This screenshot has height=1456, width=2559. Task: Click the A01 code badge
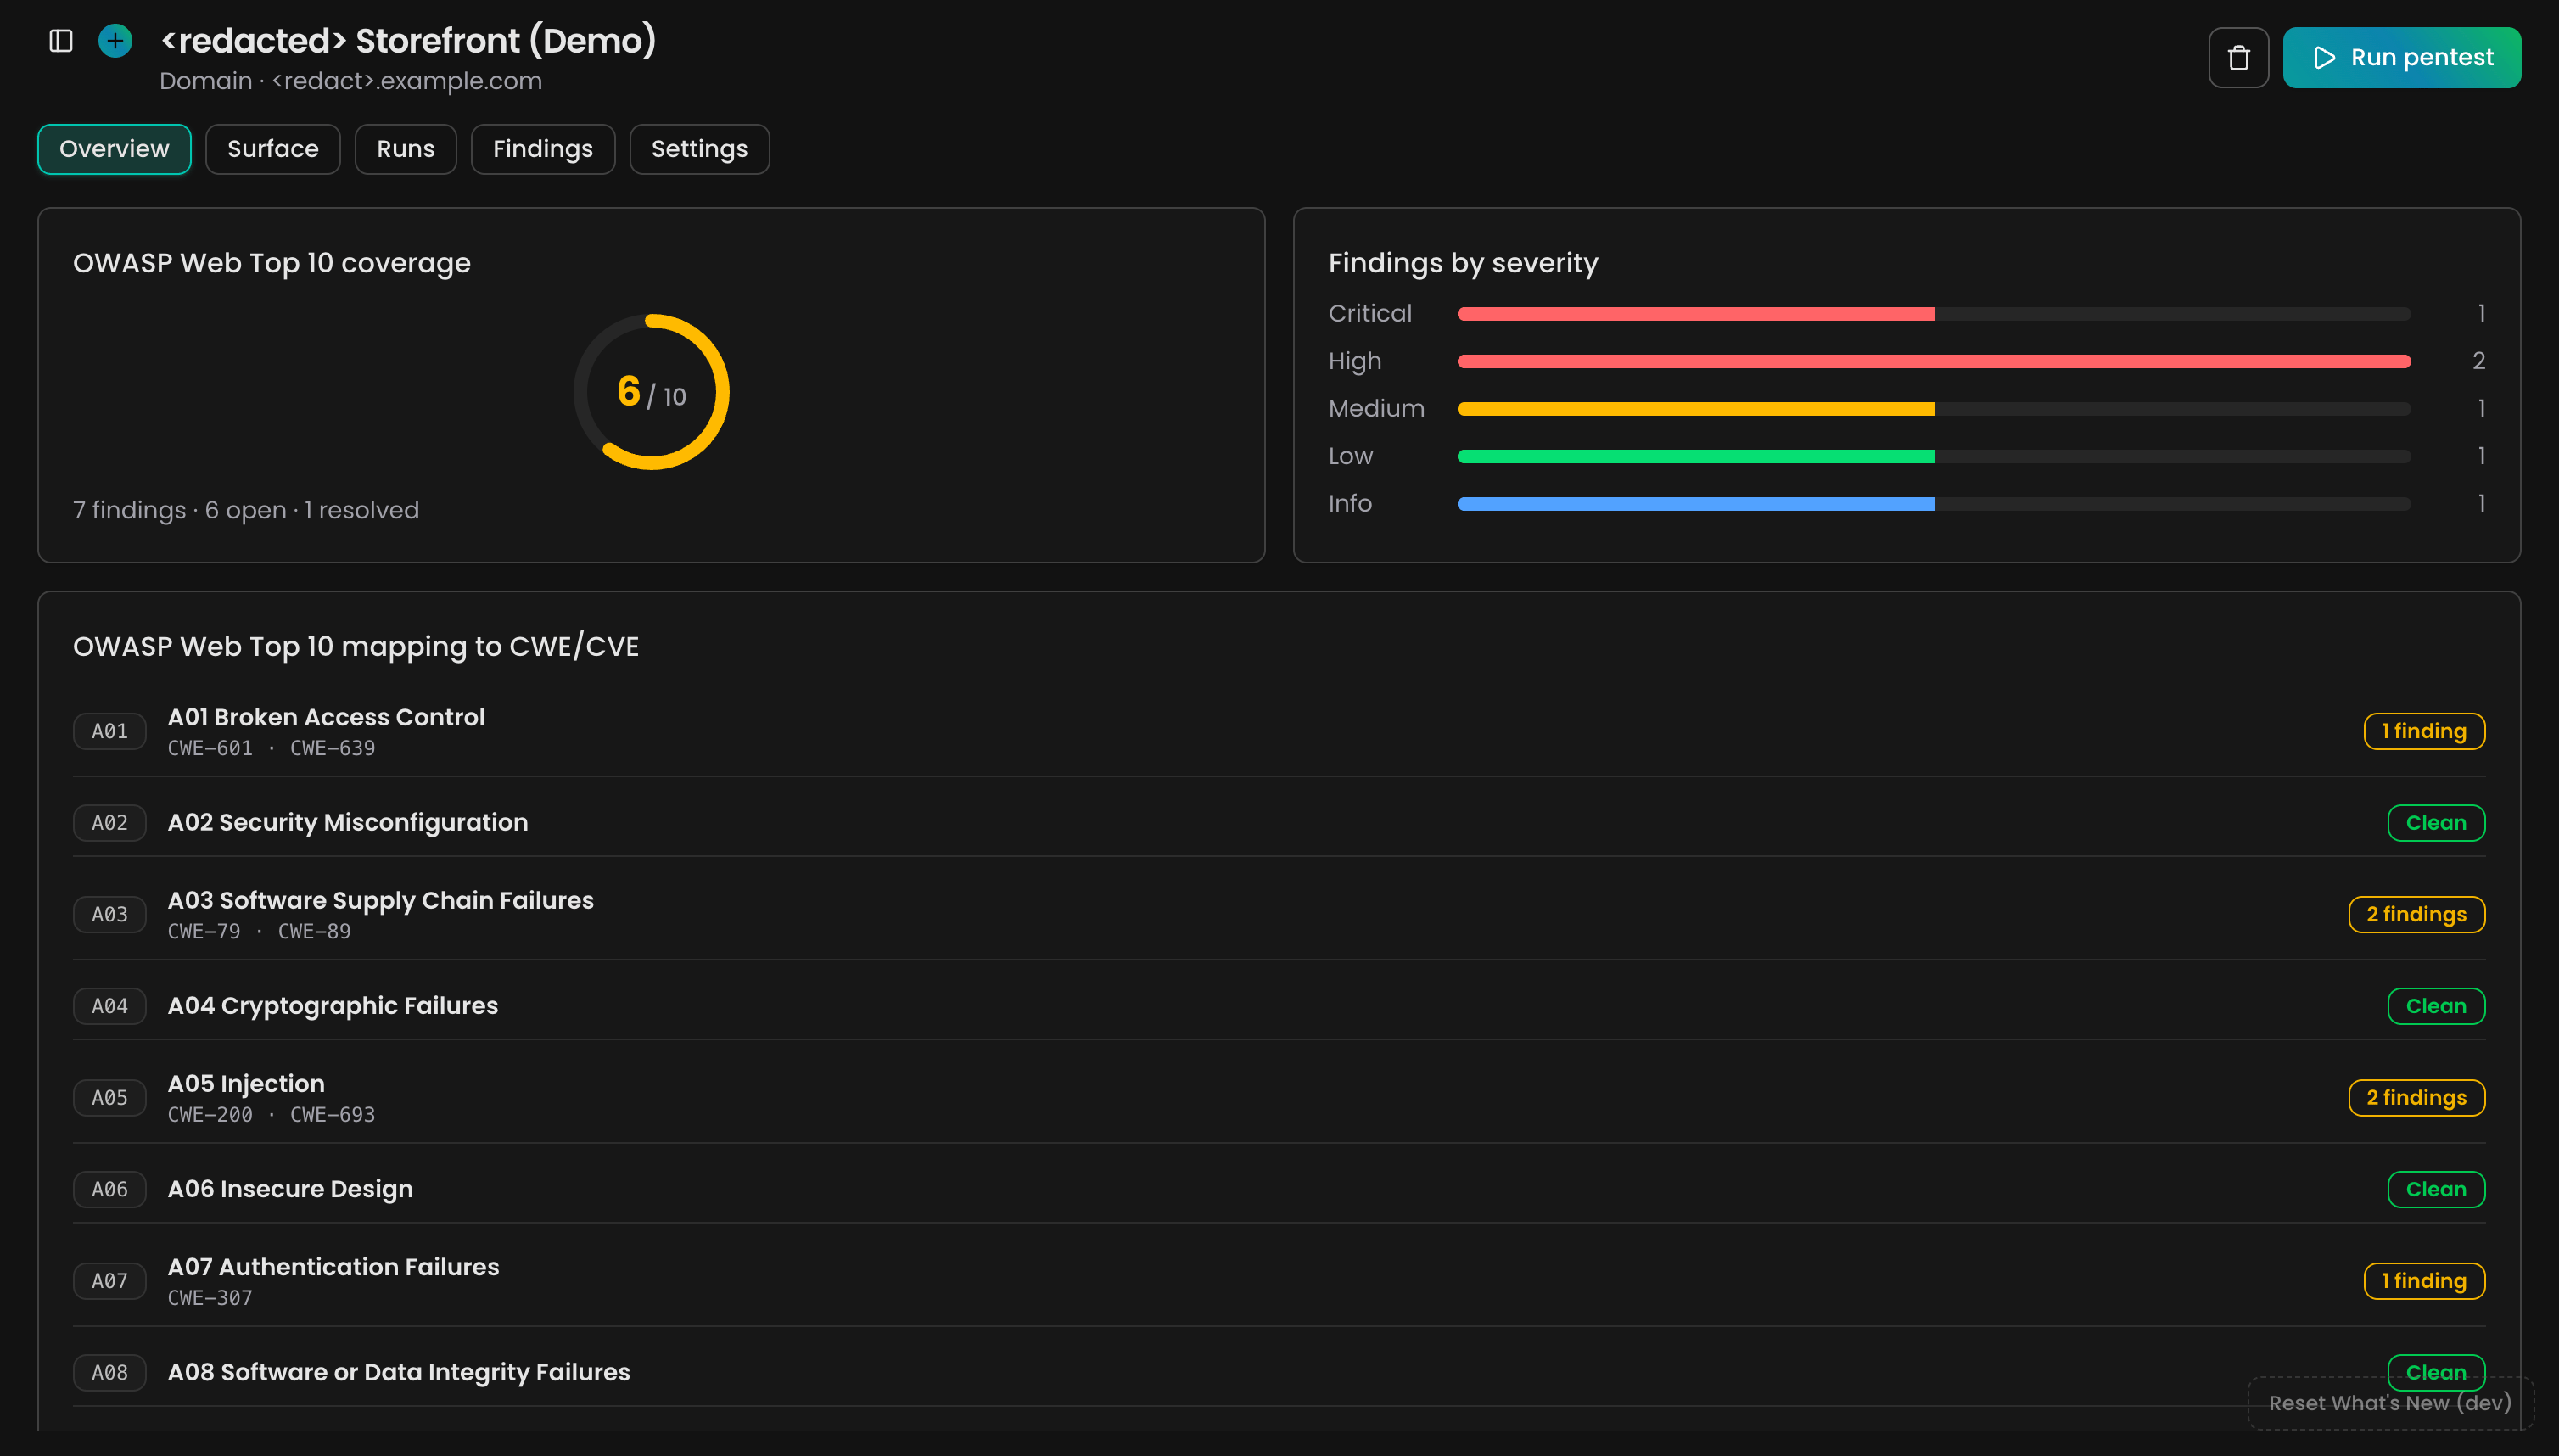[110, 731]
